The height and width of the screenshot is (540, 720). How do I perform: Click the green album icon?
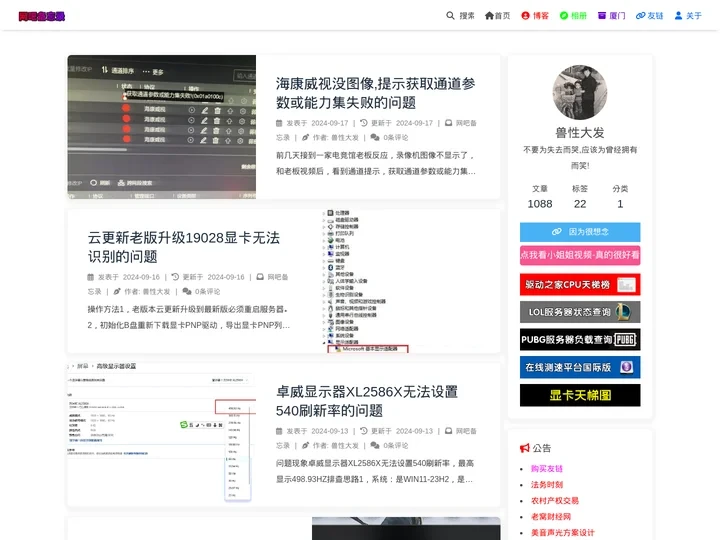tap(564, 16)
